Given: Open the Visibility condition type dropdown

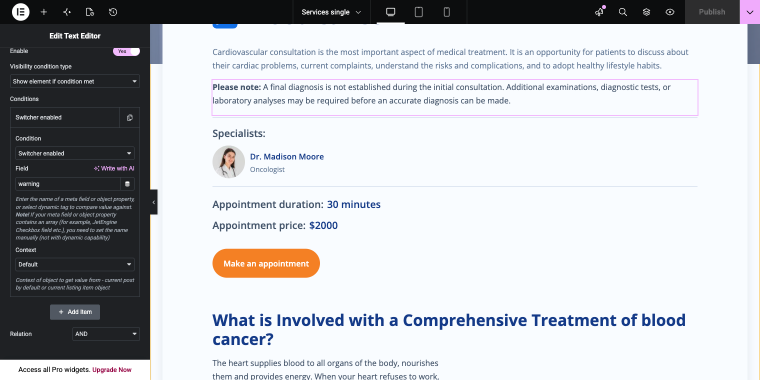Looking at the screenshot, I should tap(75, 81).
